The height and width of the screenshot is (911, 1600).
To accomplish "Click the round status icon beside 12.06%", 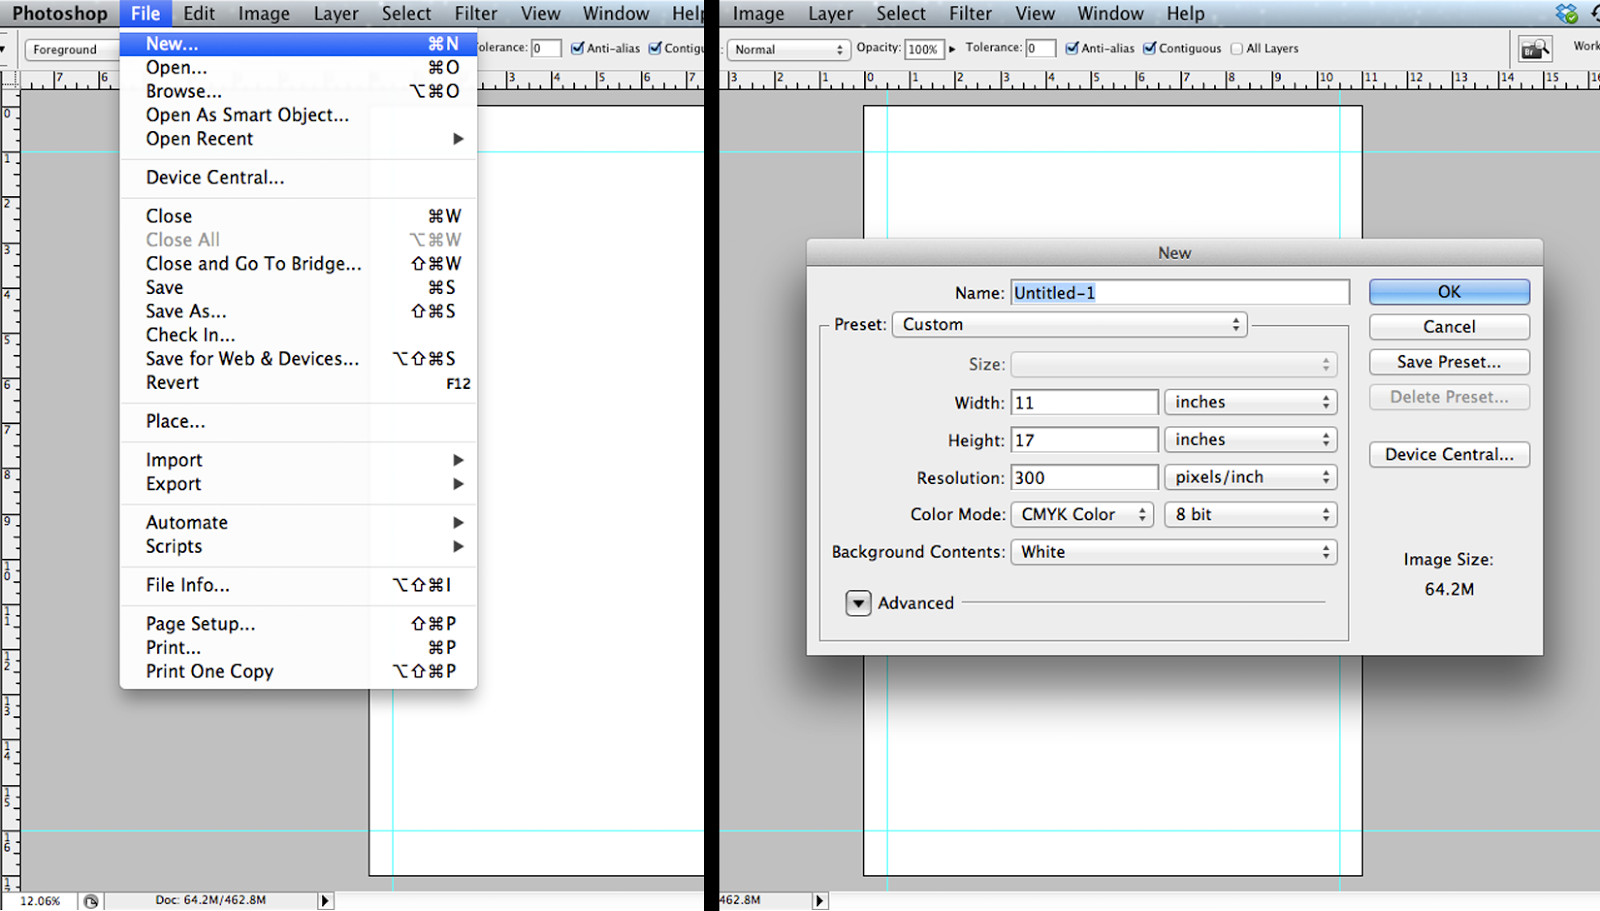I will coord(91,901).
